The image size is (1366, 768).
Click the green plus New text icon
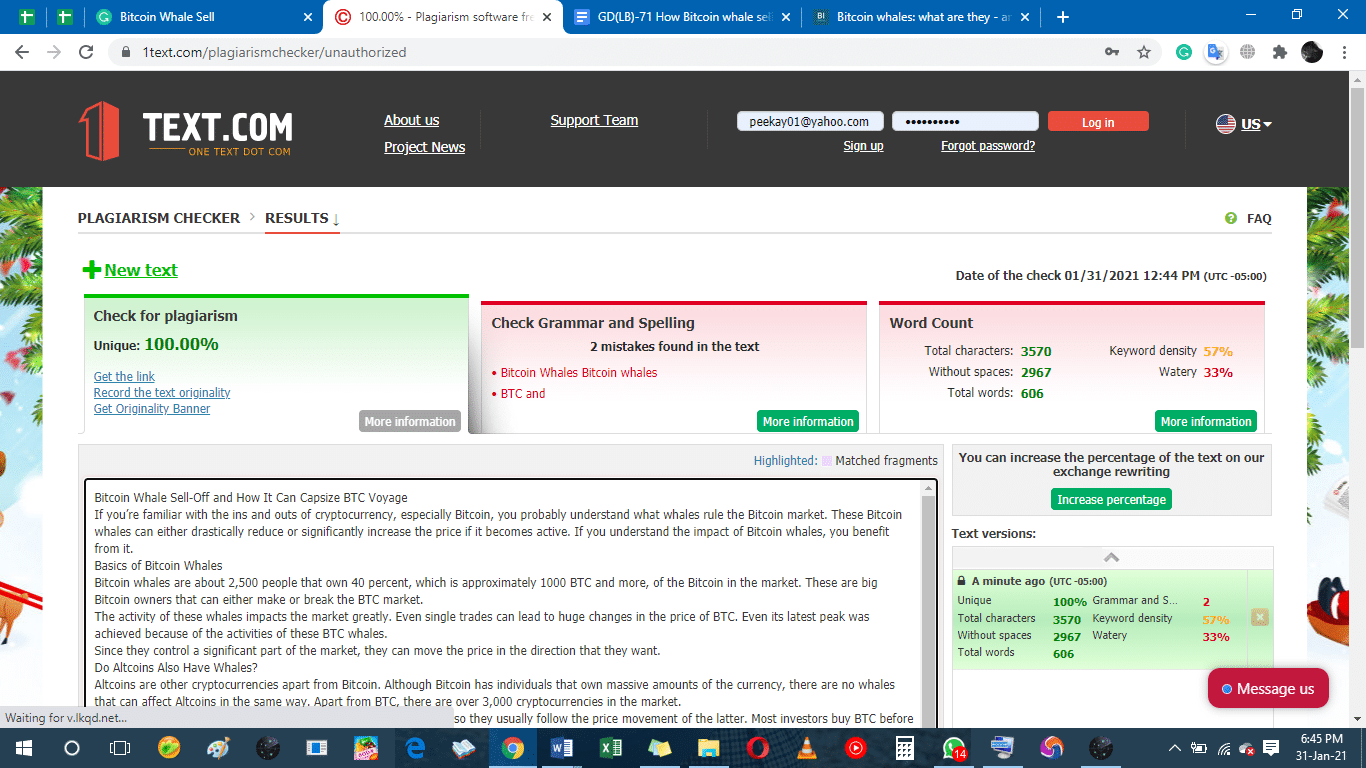pos(92,270)
